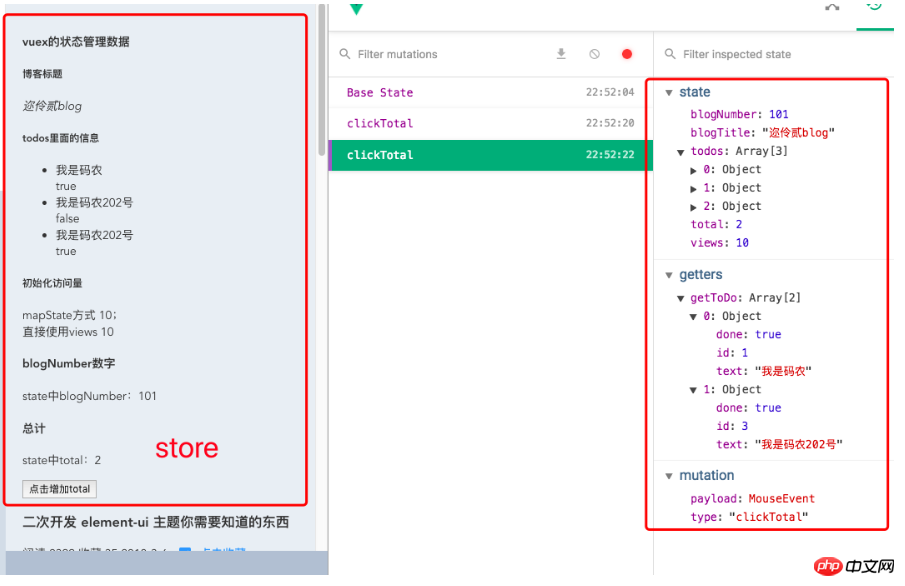The image size is (905, 586).
Task: Collapse the state section
Action: click(669, 92)
